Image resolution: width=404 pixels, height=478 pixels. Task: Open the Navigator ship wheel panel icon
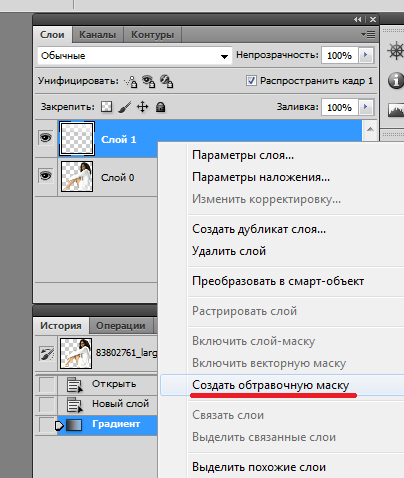point(395,51)
